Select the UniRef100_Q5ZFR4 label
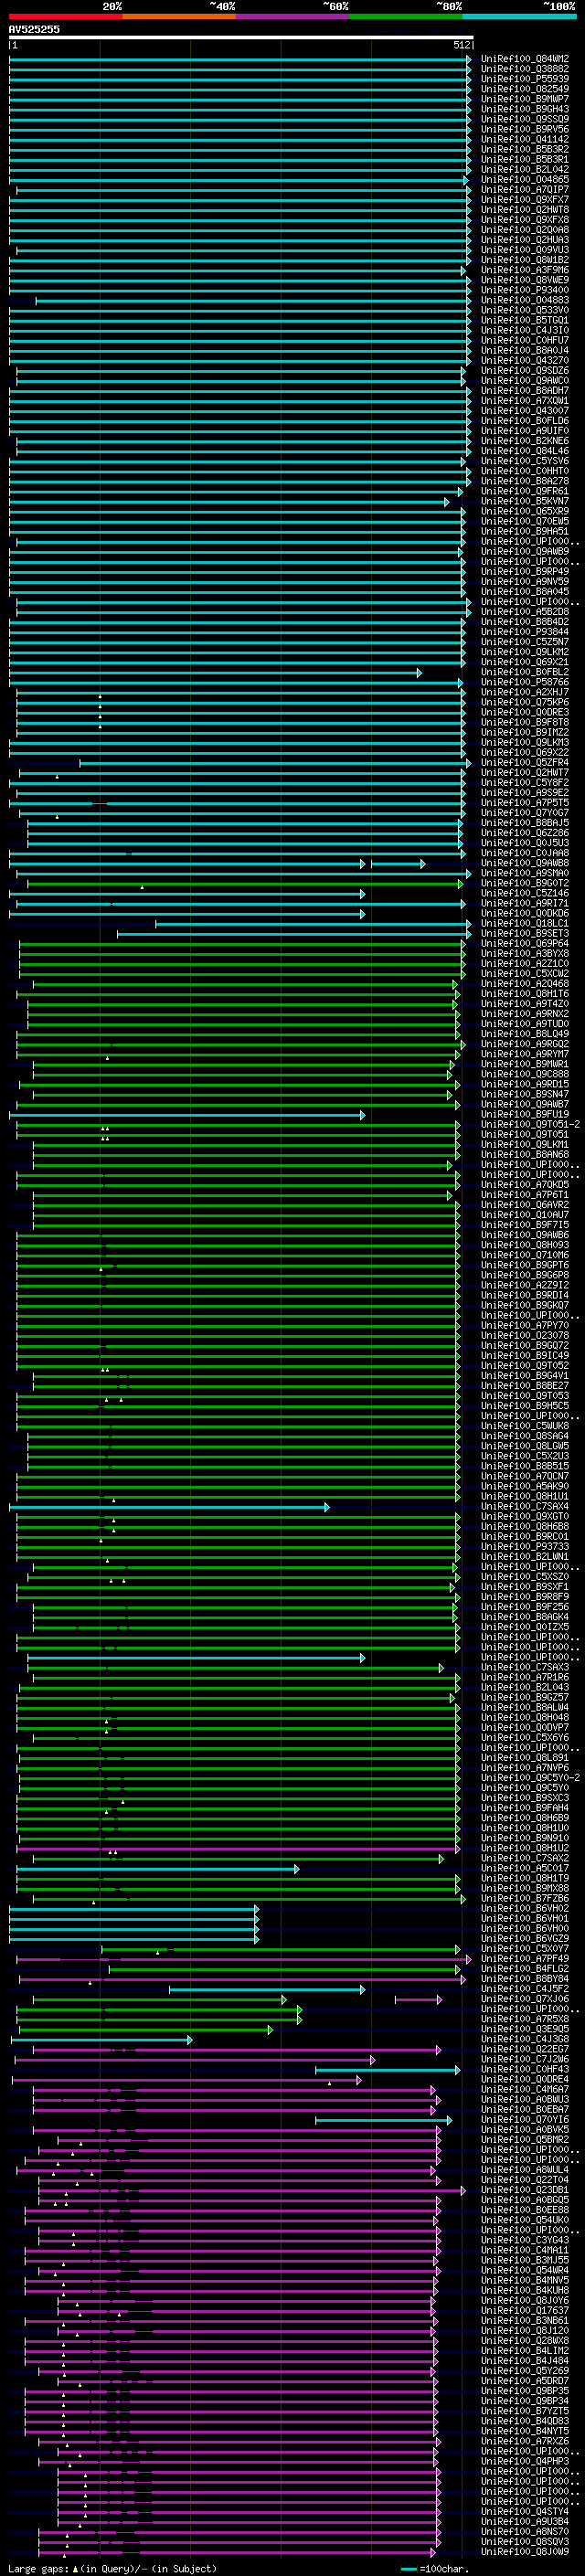 tap(525, 763)
